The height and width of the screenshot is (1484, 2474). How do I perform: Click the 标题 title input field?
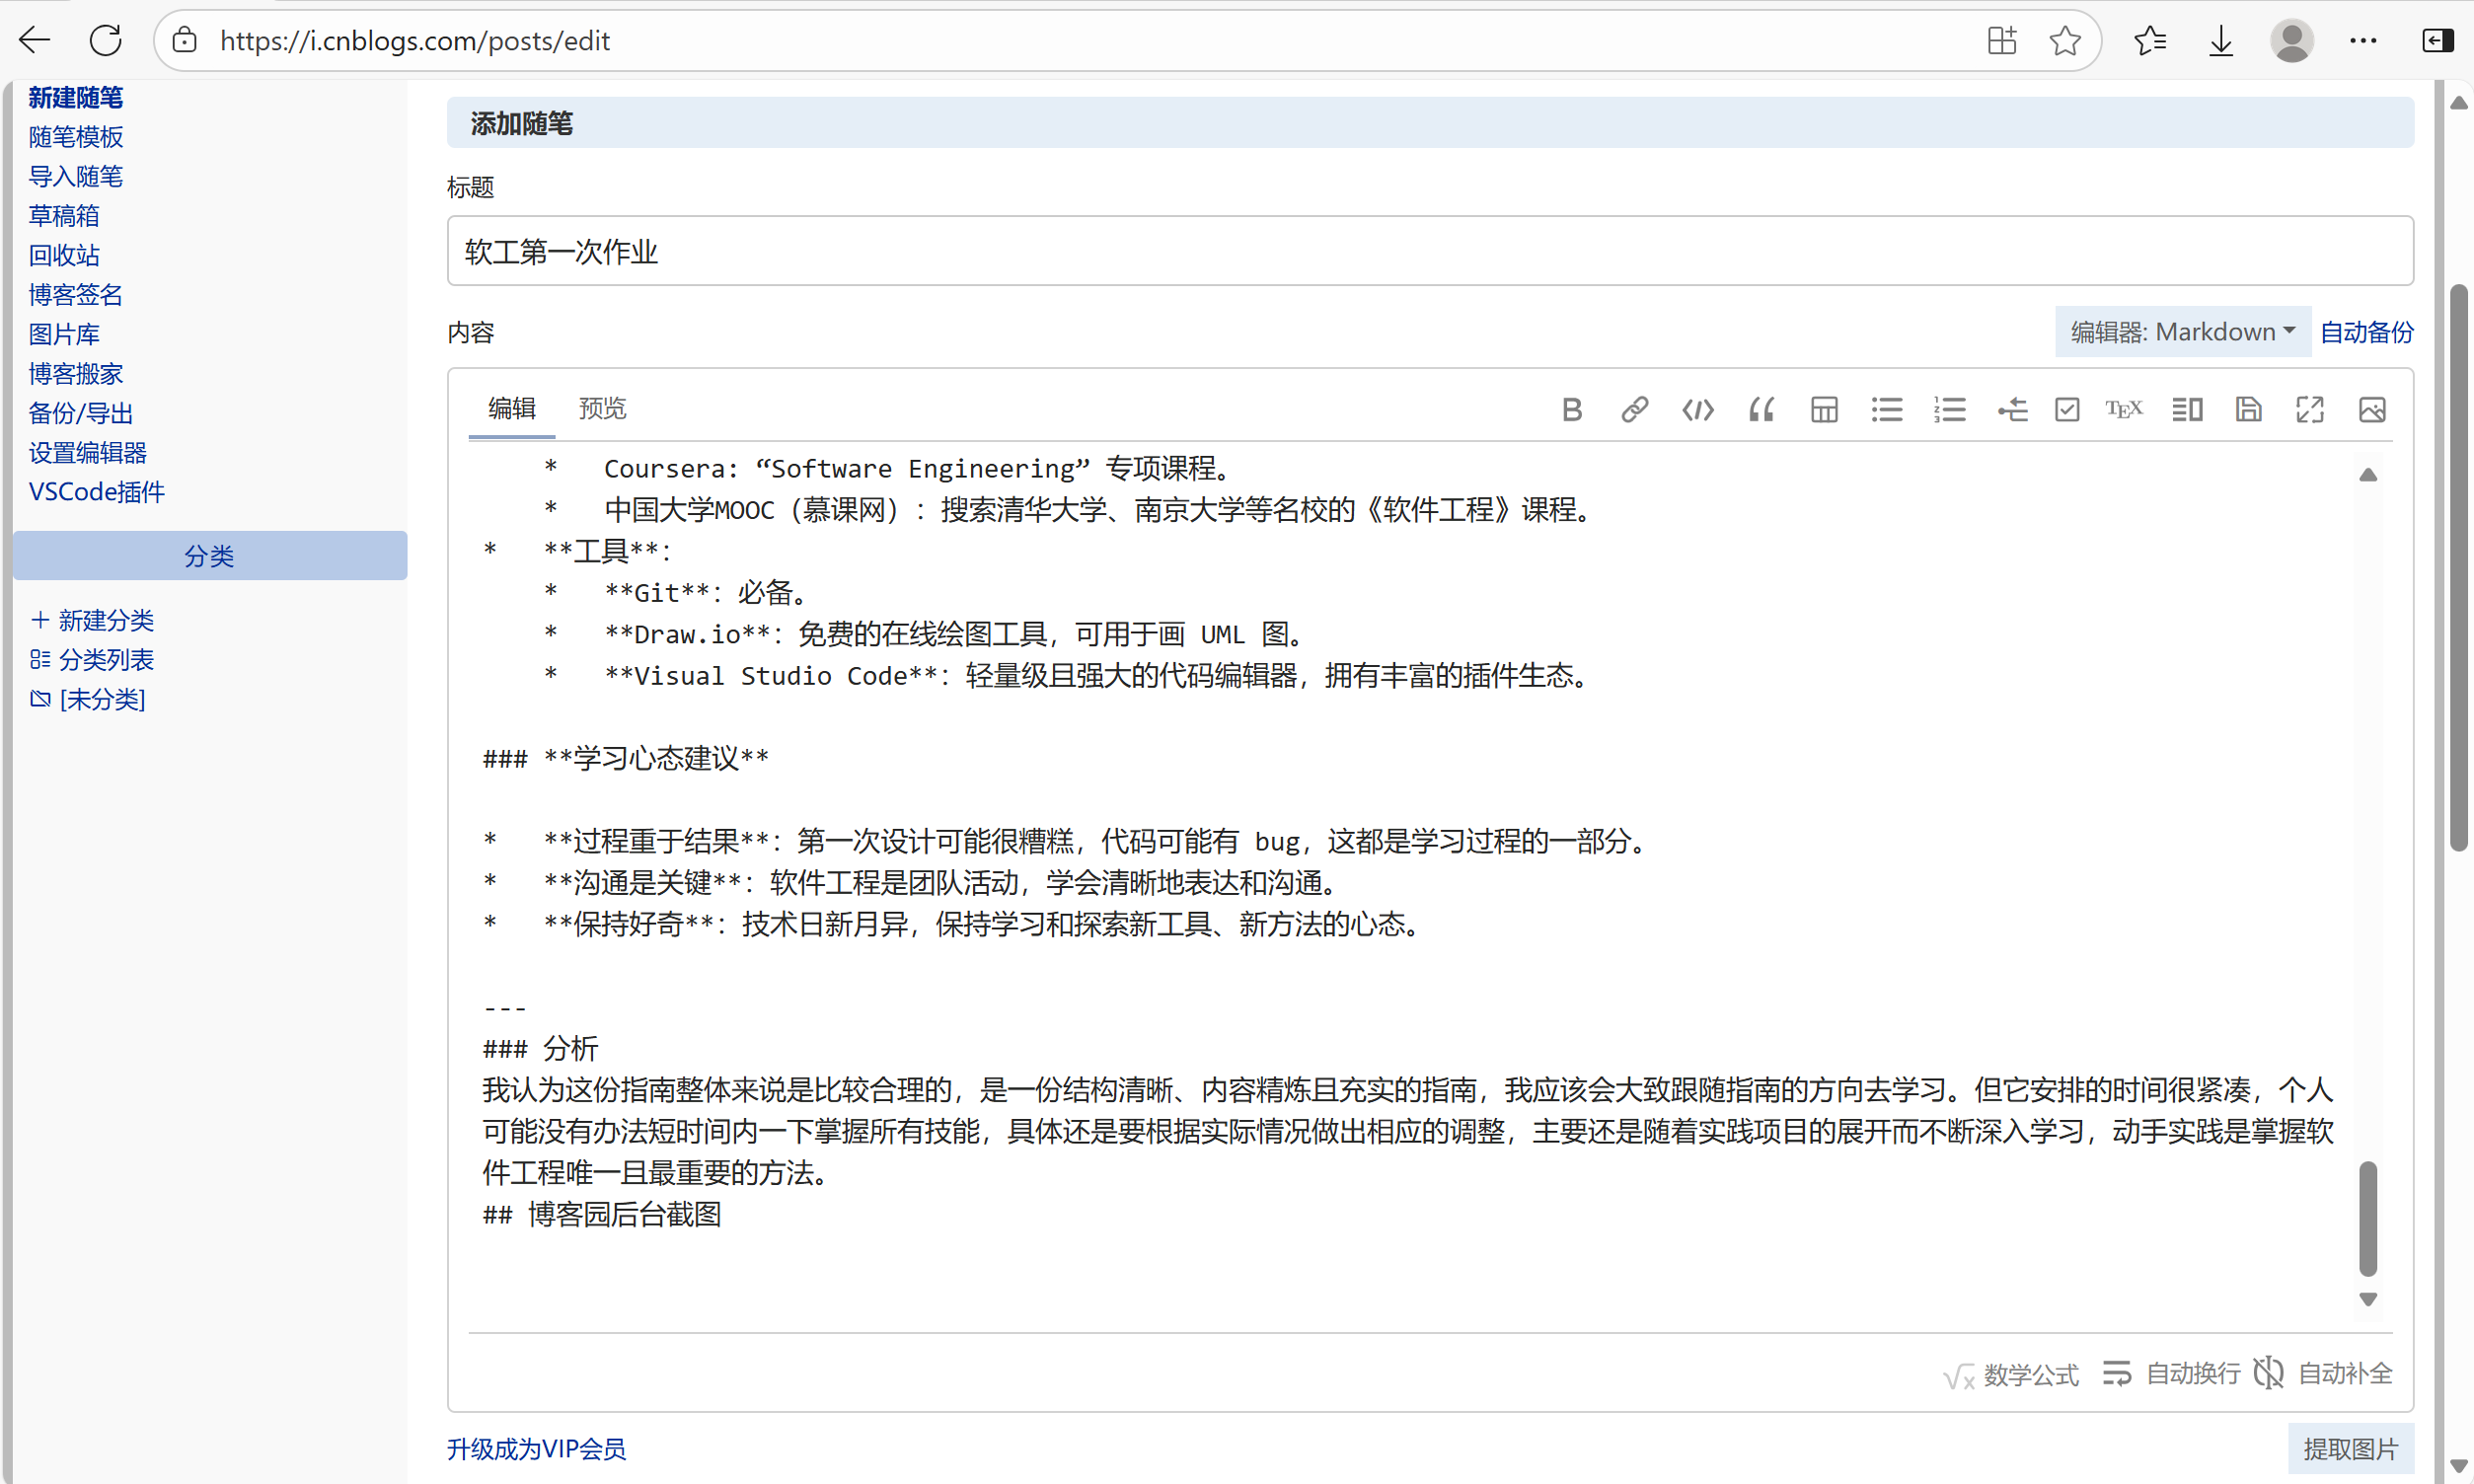1429,251
